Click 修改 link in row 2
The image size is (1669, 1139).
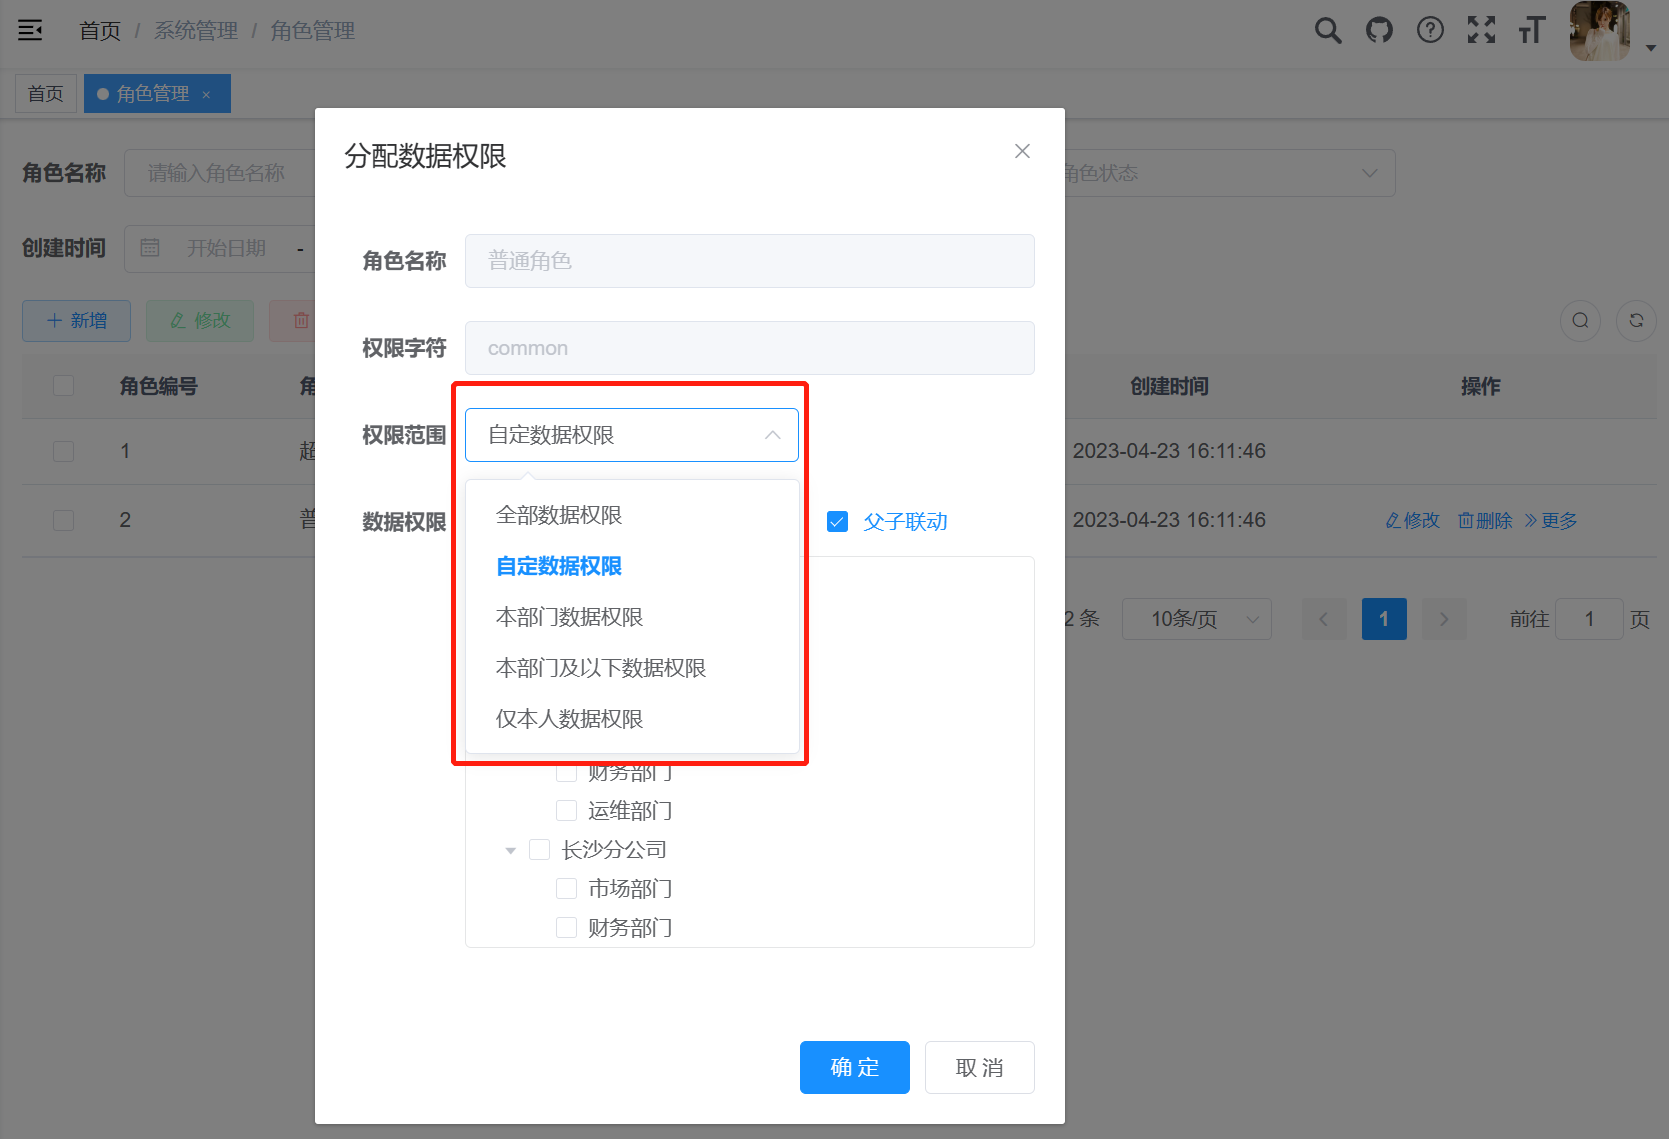[x=1412, y=520]
